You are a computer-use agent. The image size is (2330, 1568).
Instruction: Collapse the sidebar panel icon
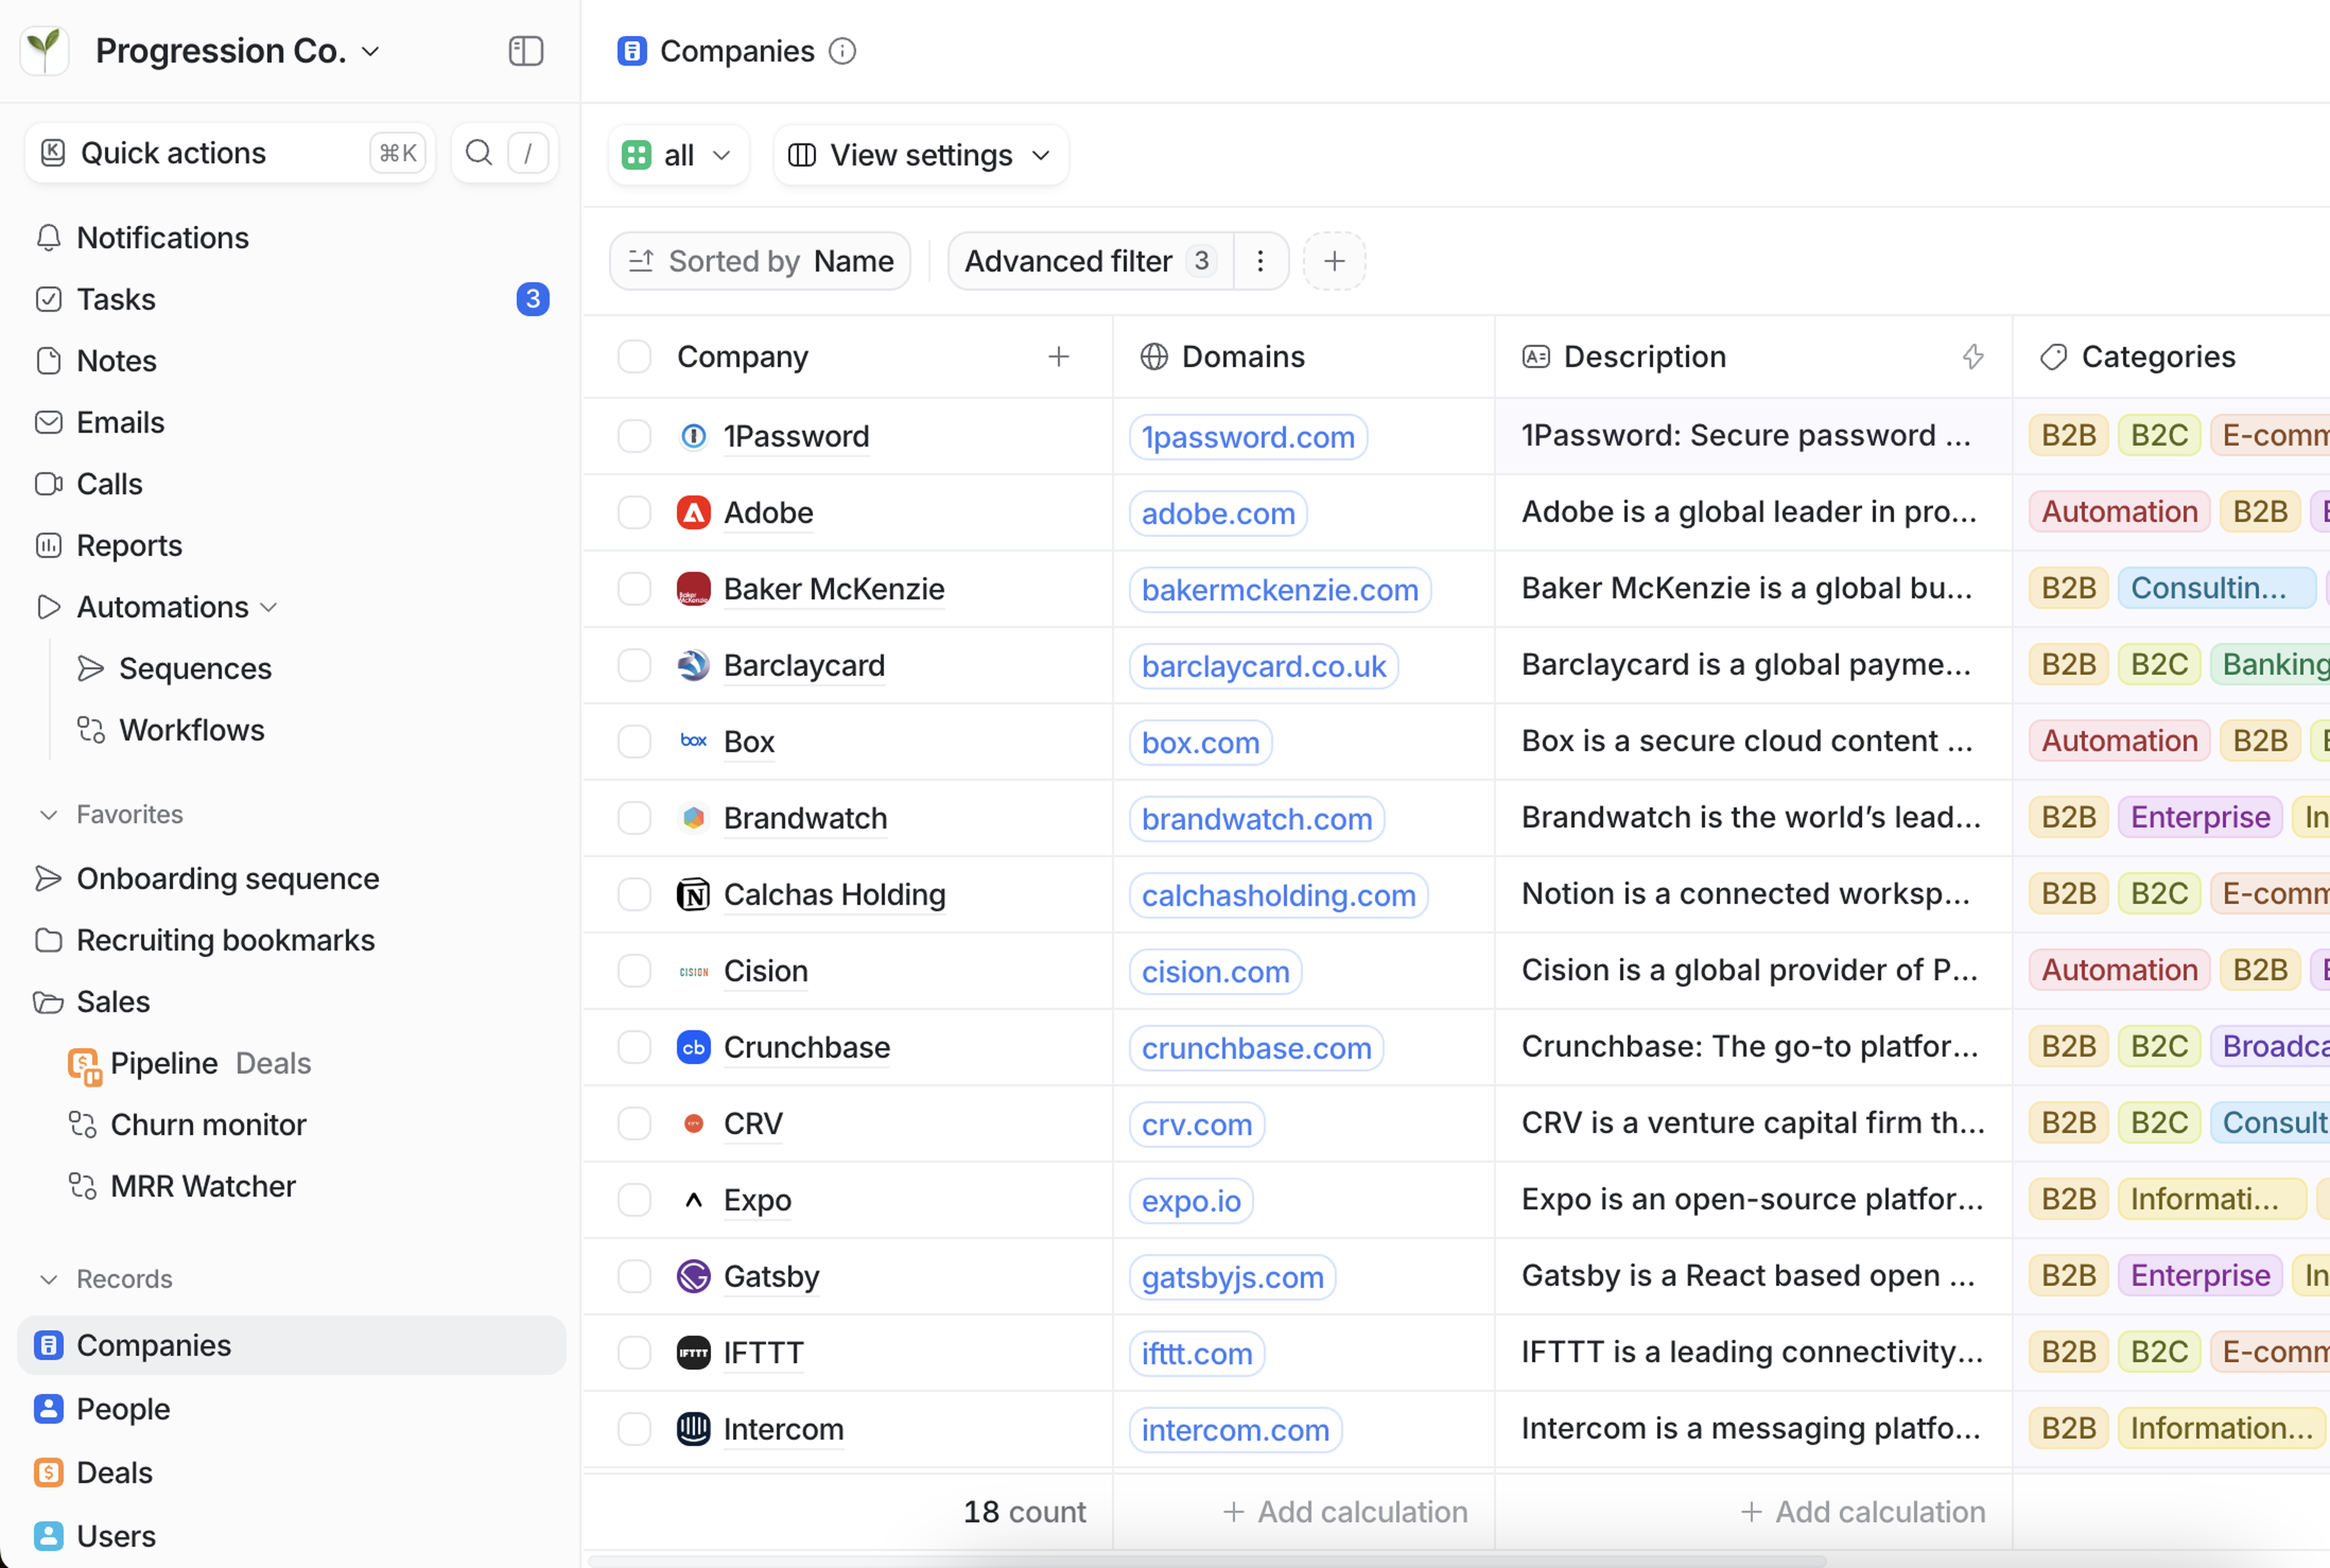(x=525, y=51)
